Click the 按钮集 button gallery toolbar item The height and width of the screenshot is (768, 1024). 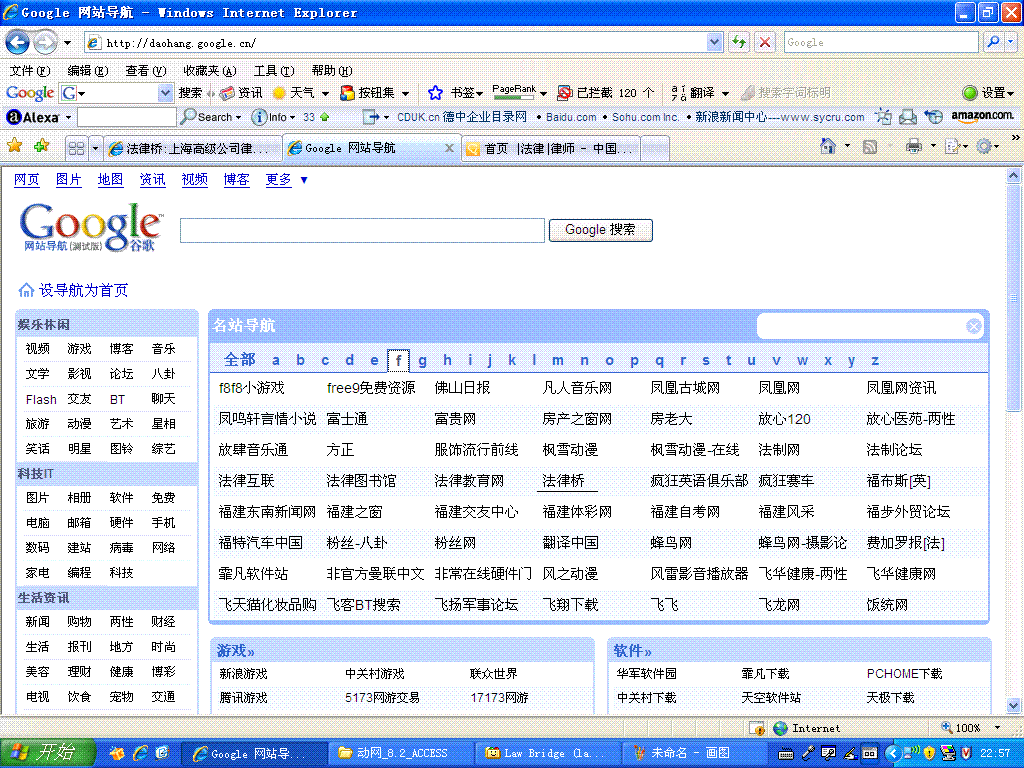pyautogui.click(x=369, y=93)
